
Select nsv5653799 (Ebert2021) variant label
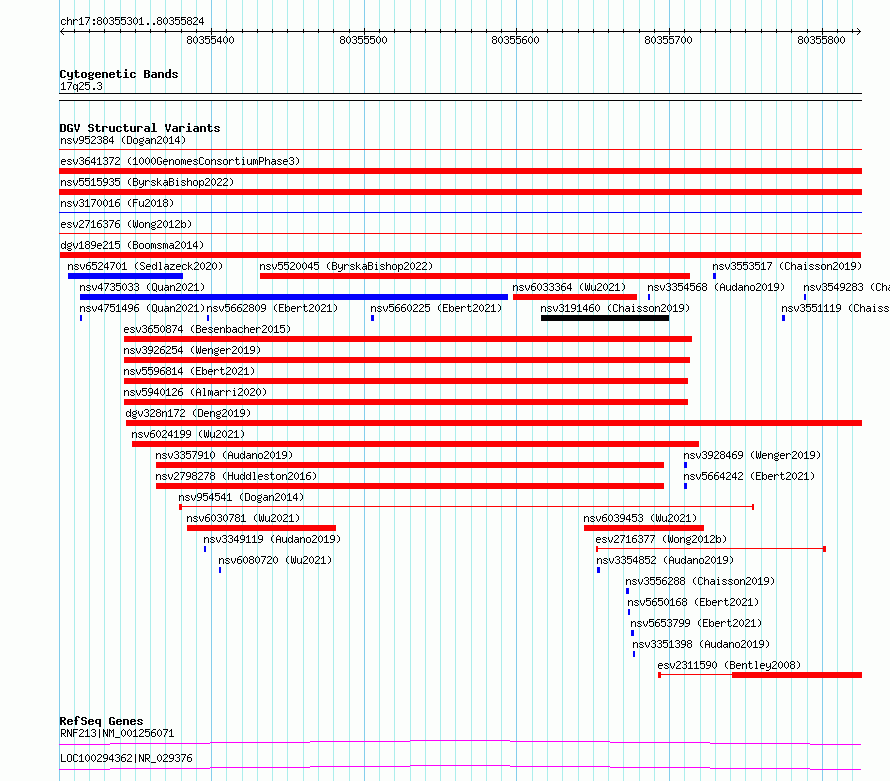[x=696, y=623]
